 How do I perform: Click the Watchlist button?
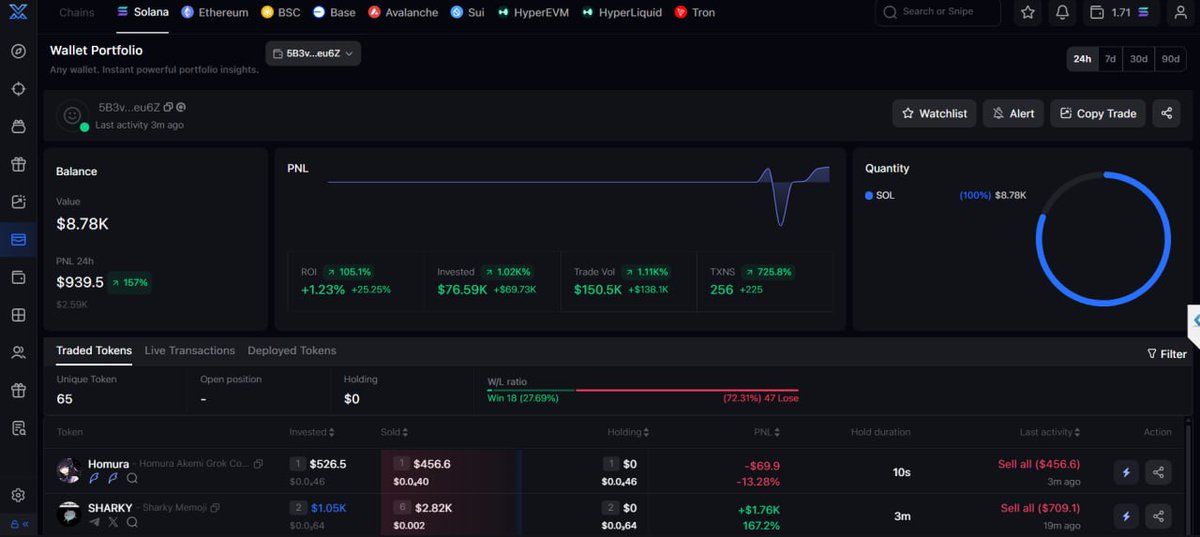click(x=934, y=113)
